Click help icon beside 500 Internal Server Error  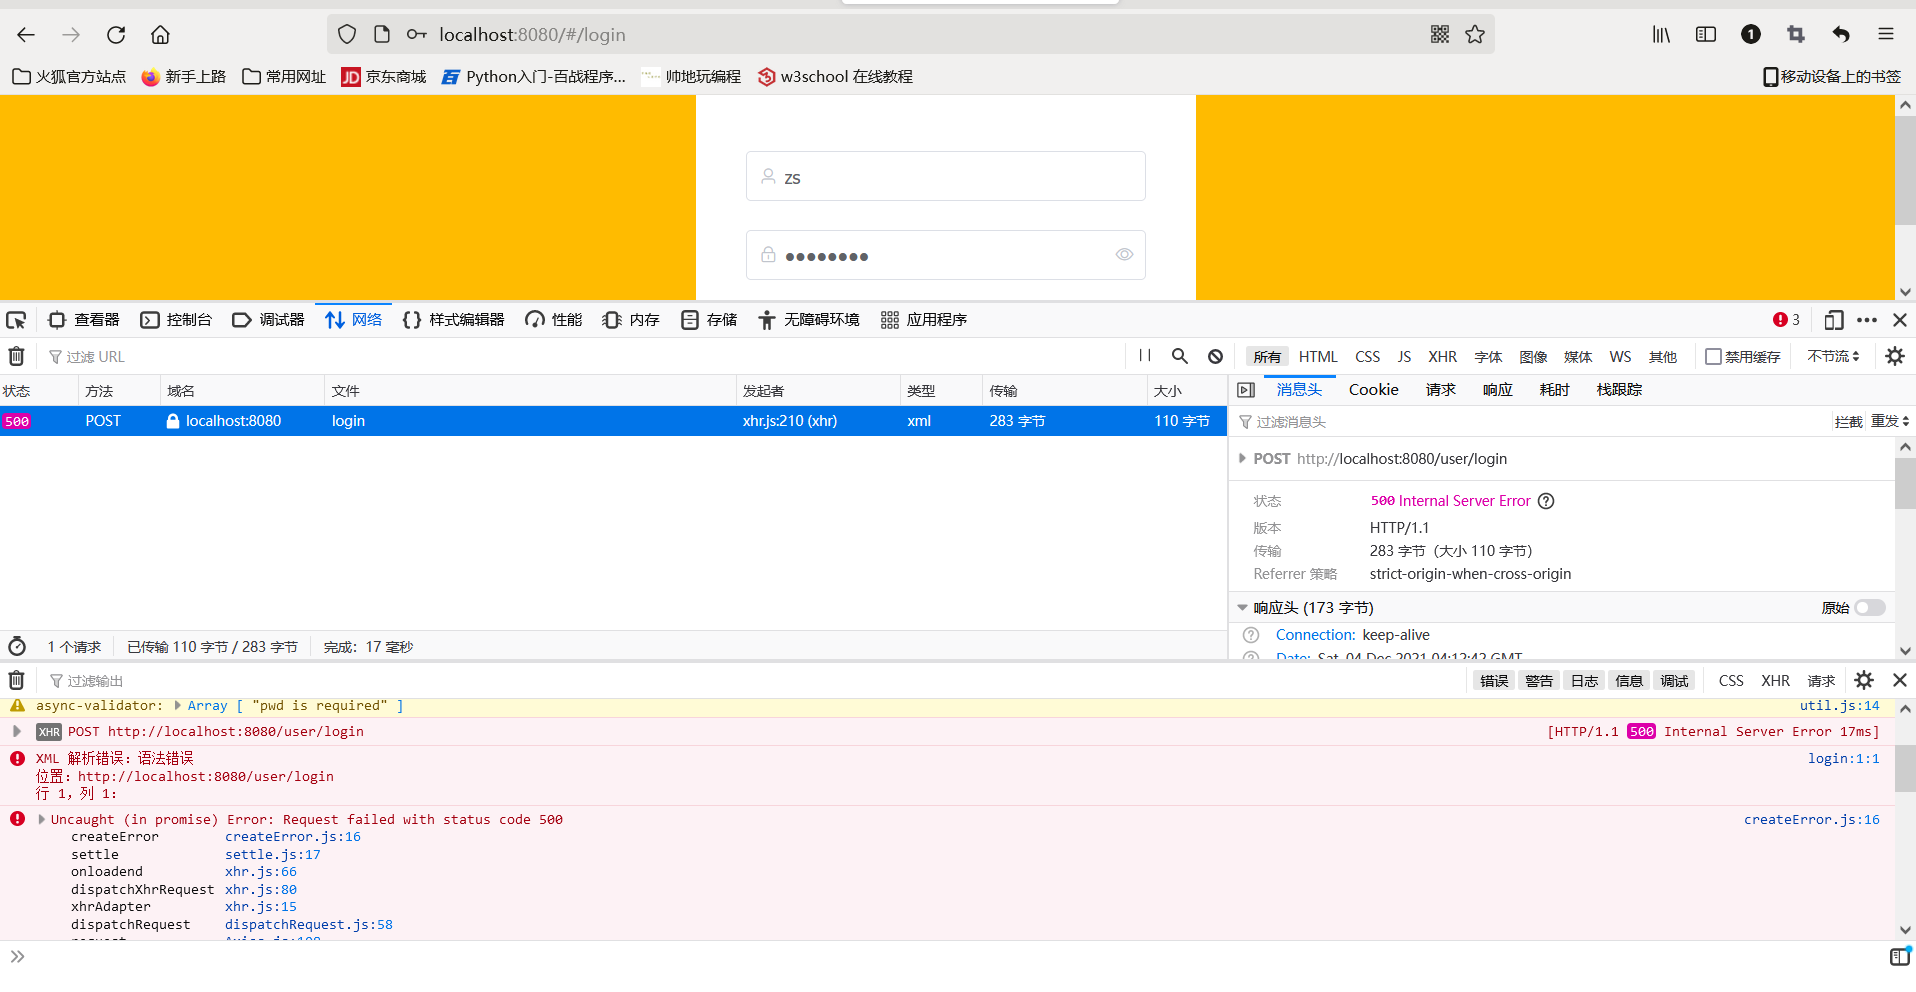[x=1546, y=501]
